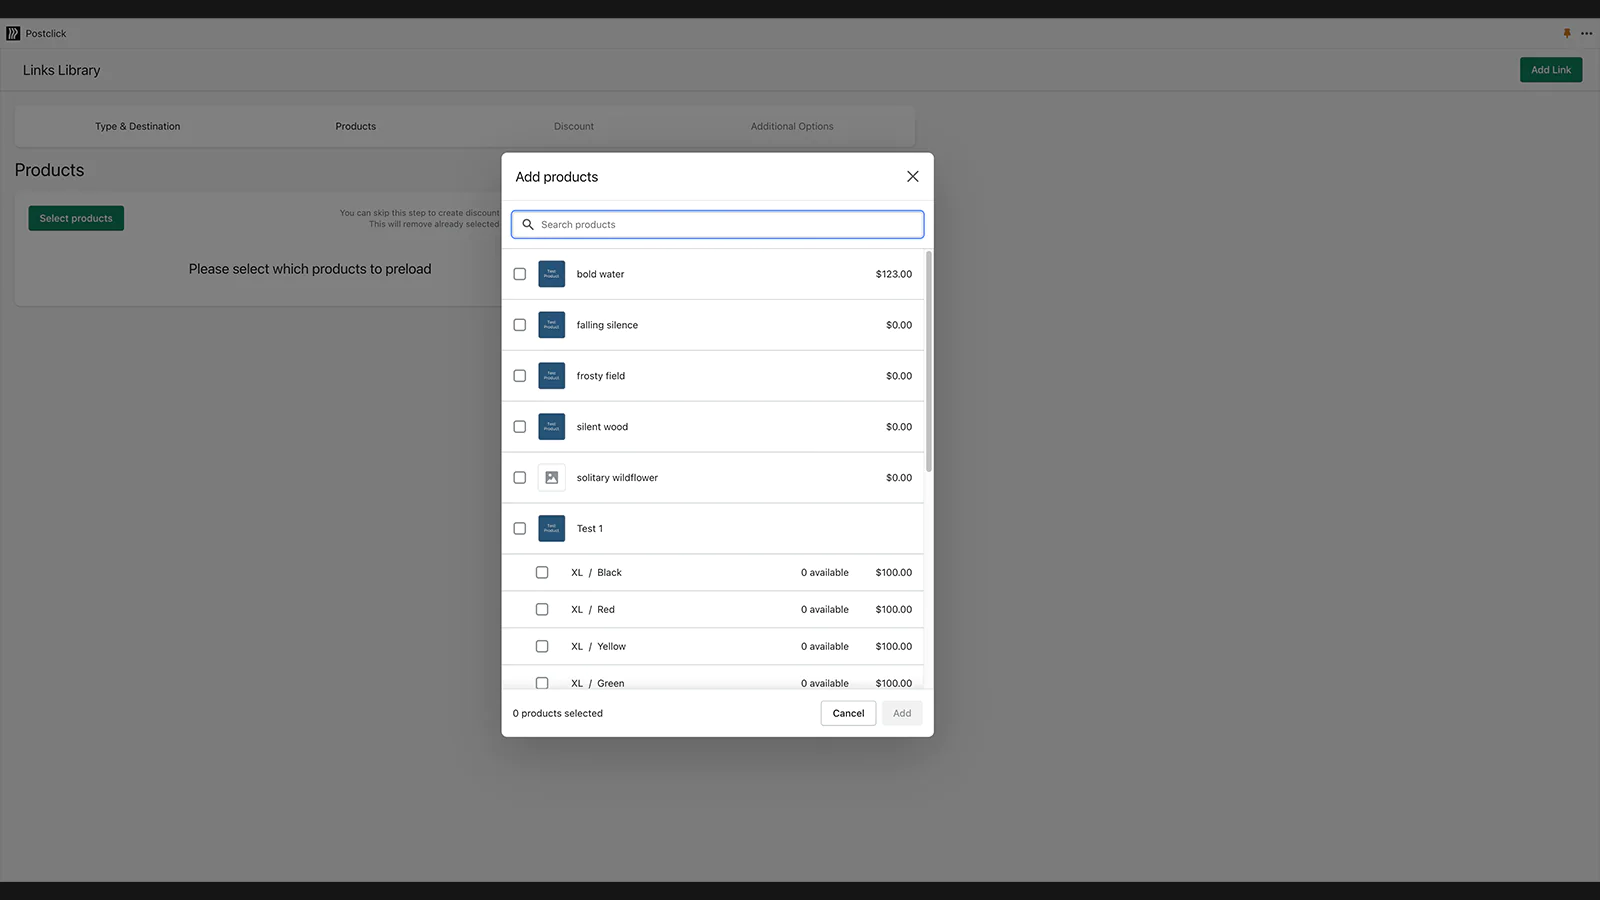Switch to Type & Destination step tab
1600x900 pixels.
pyautogui.click(x=138, y=127)
